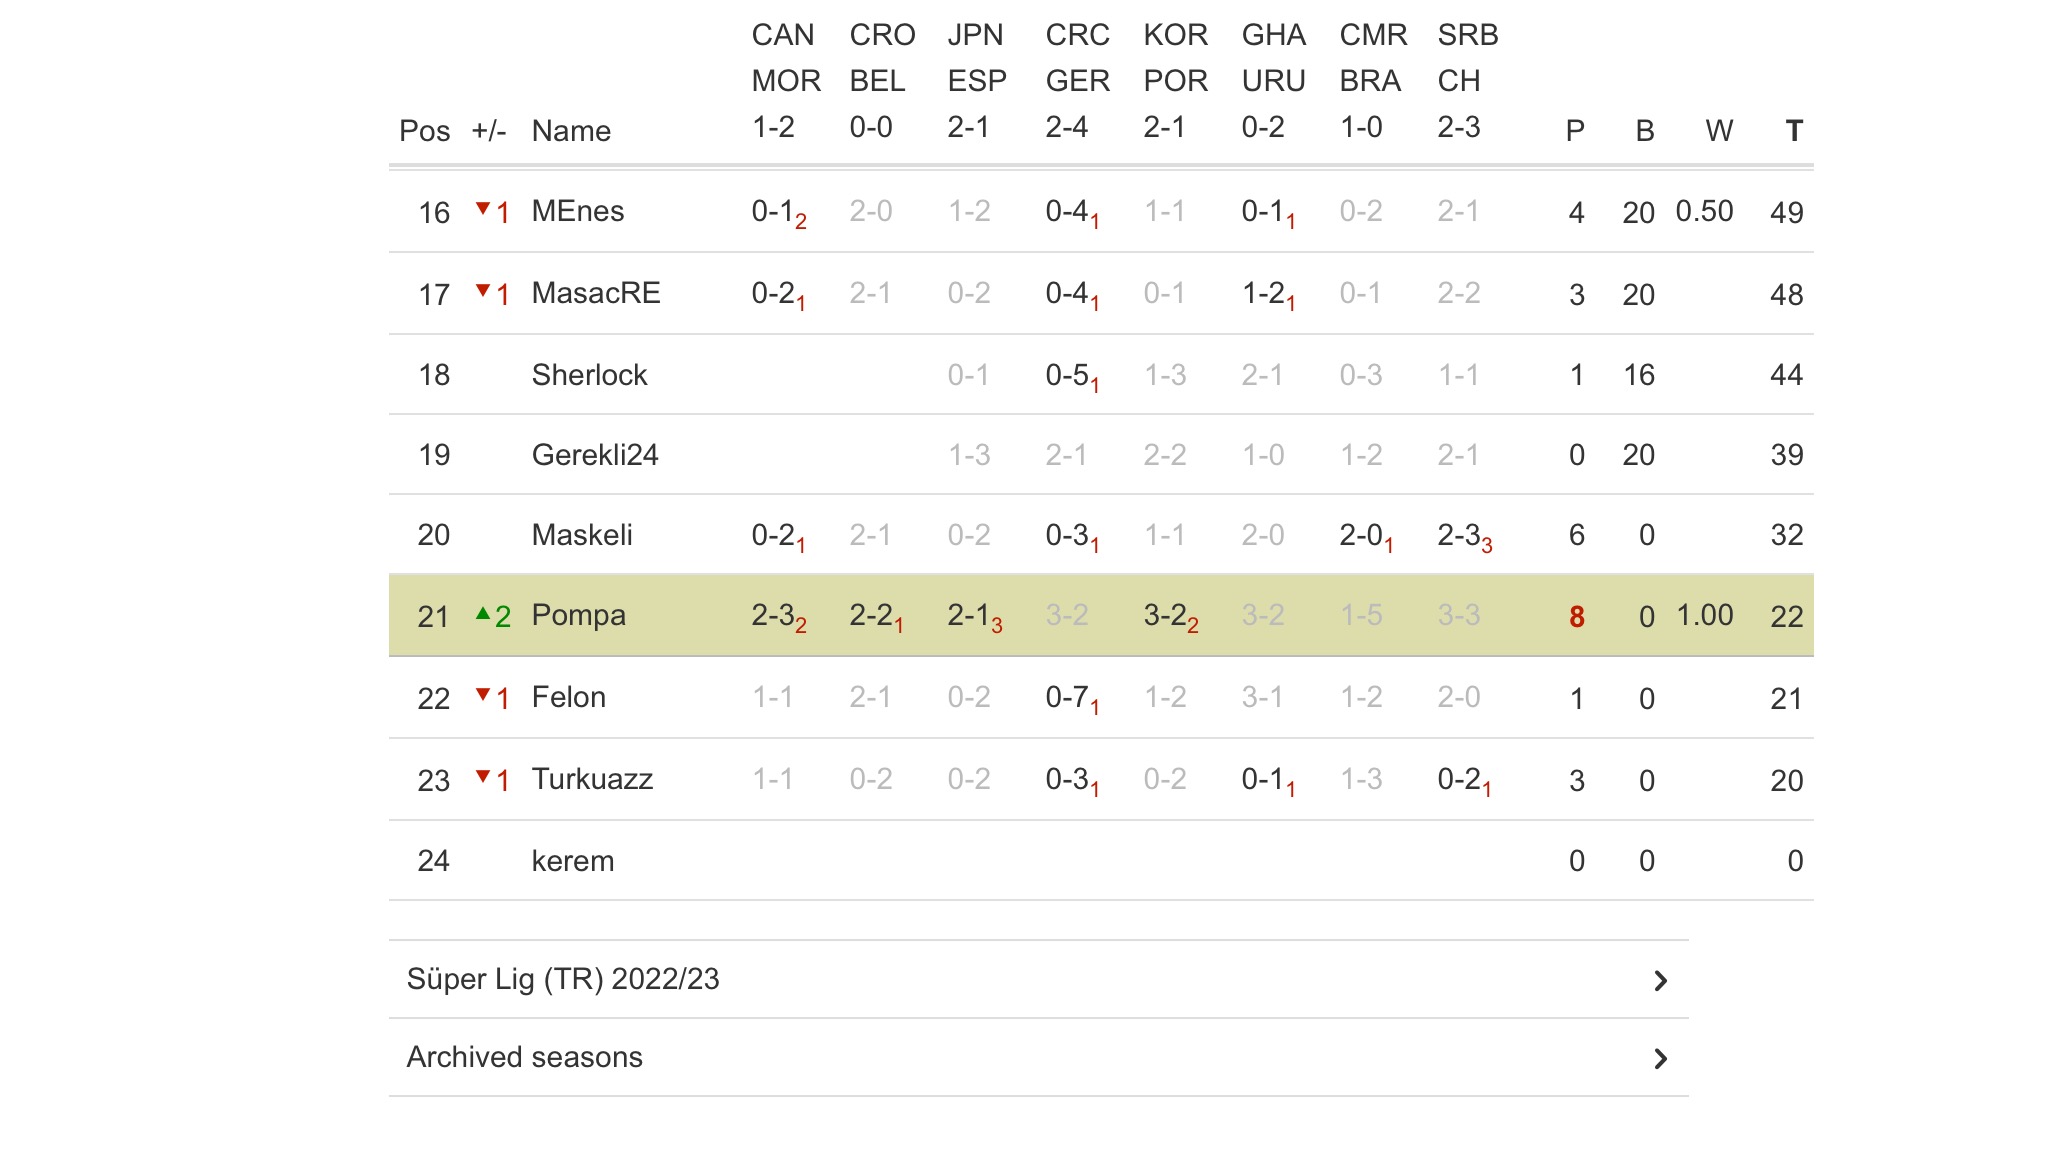Expand Süper Lig (TR) 2022/23 chevron

pos(1660,981)
